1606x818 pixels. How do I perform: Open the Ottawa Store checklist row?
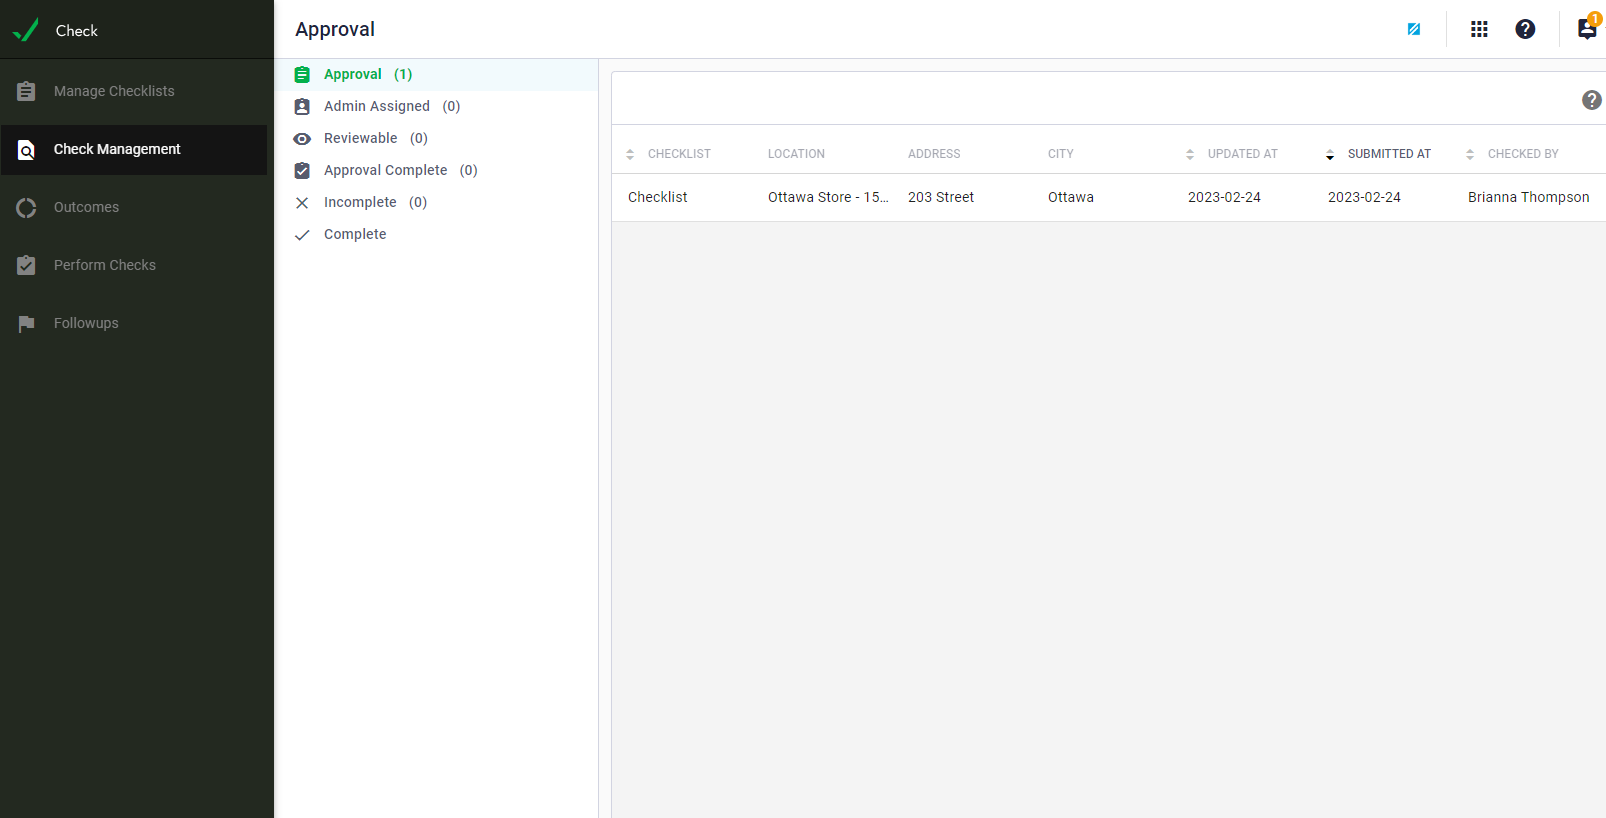pos(827,197)
